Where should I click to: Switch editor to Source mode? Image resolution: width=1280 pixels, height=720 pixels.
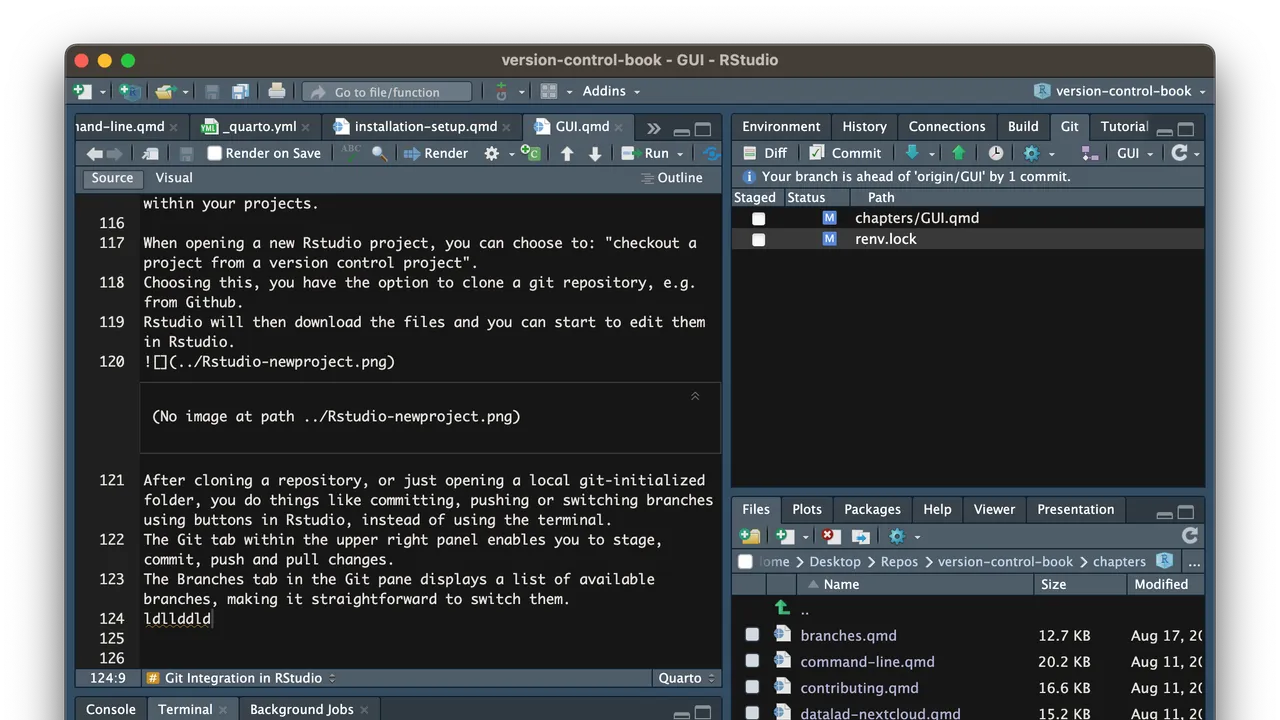point(112,178)
